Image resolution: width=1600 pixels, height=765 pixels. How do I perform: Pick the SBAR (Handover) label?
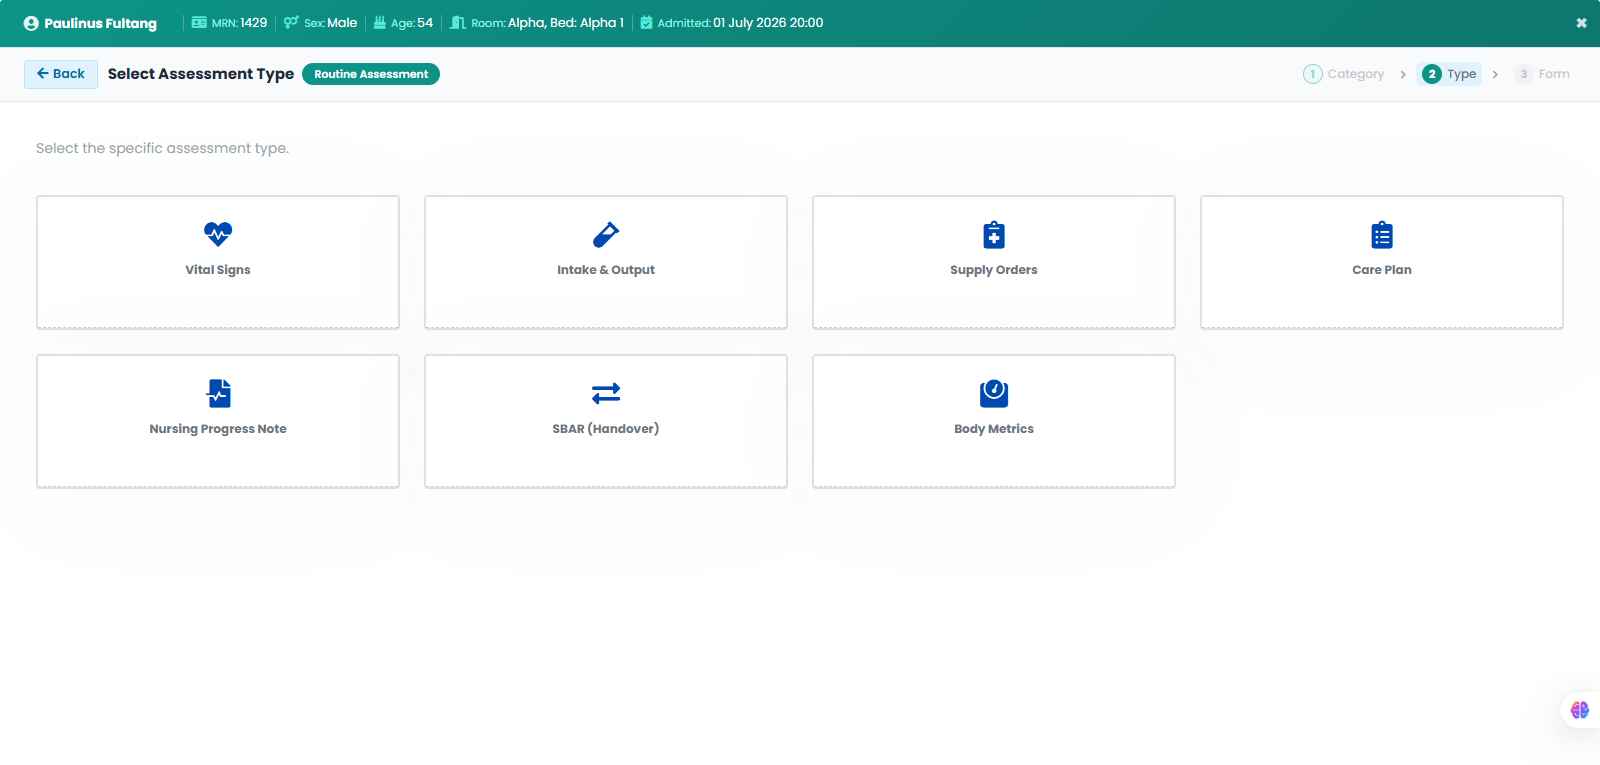[x=606, y=429]
